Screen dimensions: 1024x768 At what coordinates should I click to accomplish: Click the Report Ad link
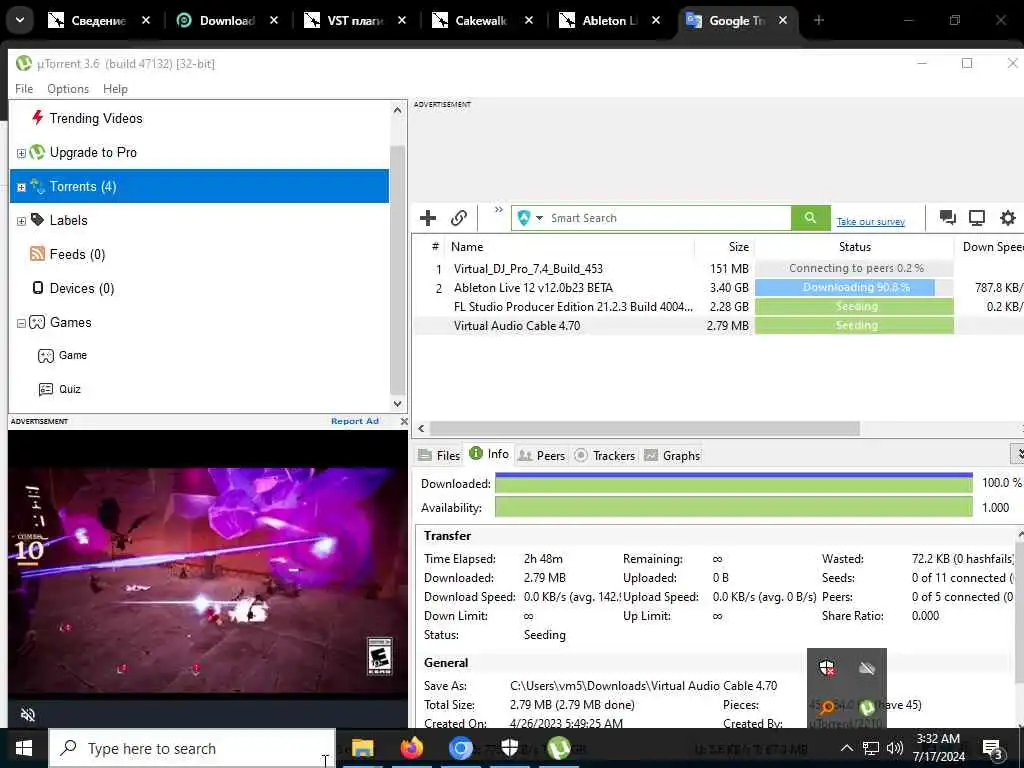[355, 421]
